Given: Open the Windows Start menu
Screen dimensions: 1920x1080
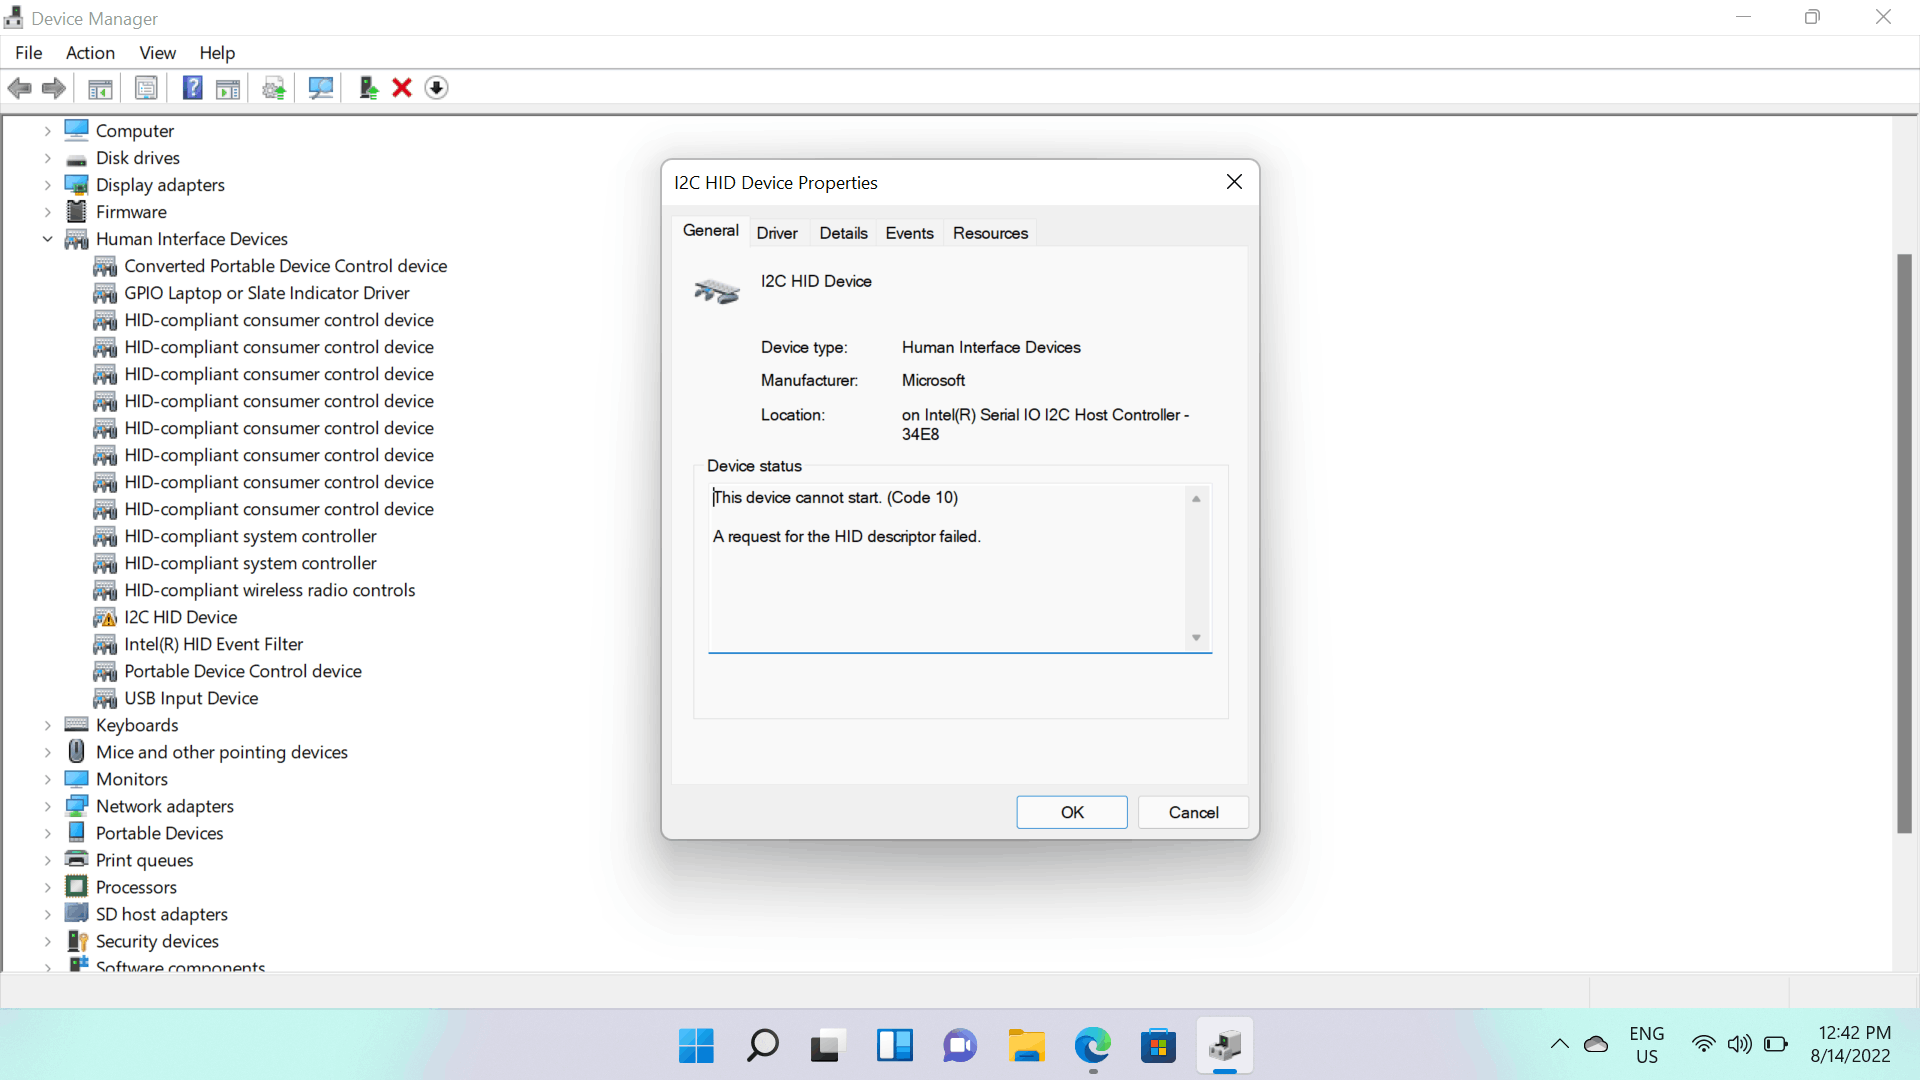Looking at the screenshot, I should 696,1046.
